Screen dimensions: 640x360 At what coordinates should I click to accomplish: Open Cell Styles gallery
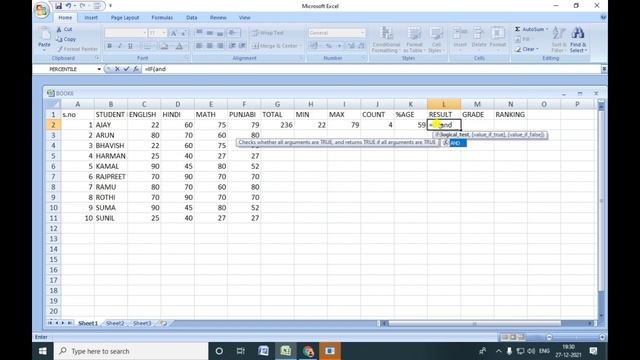(436, 40)
